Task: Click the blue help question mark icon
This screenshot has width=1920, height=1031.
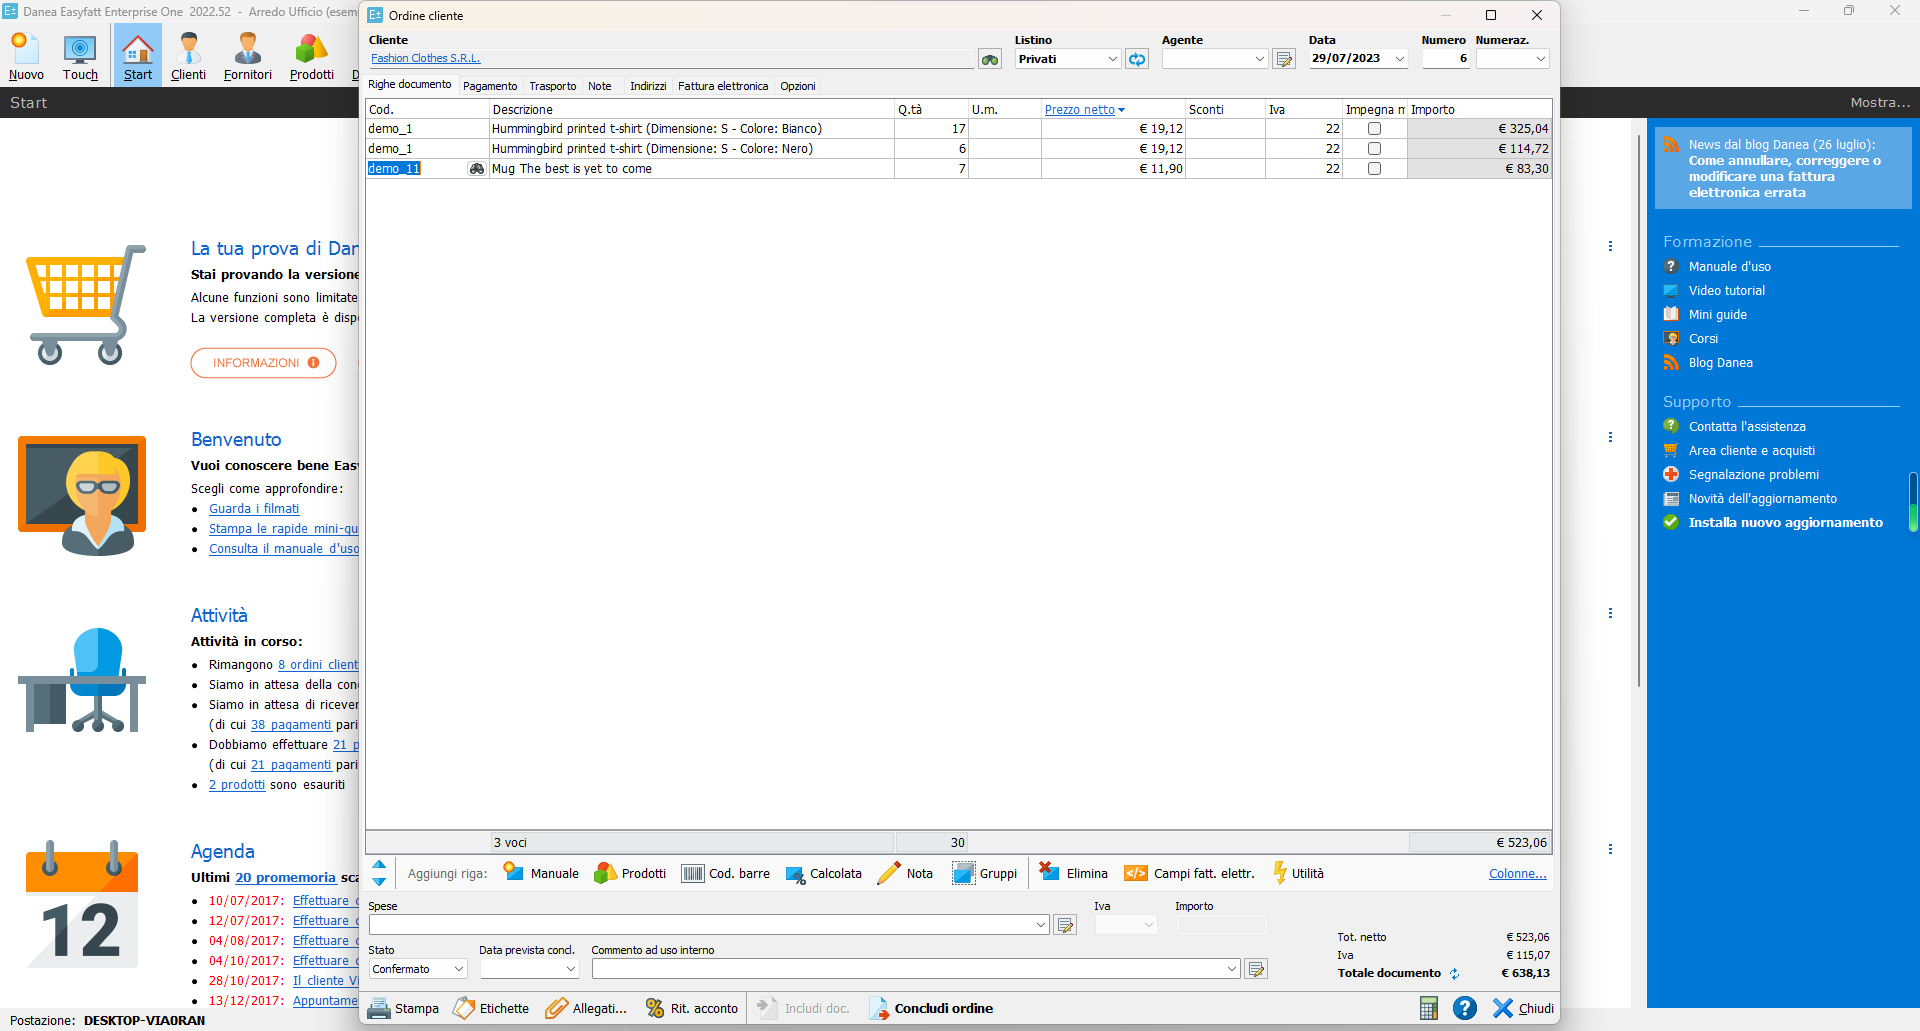Action: click(1464, 1008)
